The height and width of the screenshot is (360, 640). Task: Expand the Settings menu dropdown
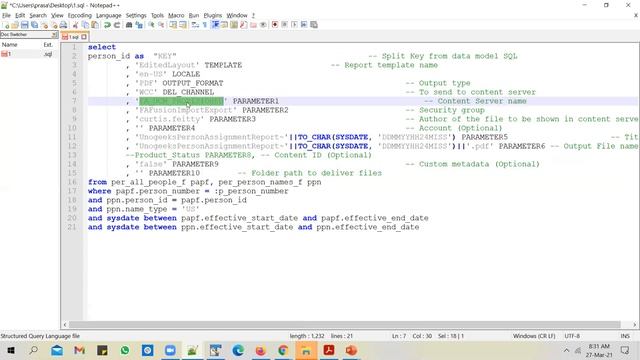(x=136, y=15)
